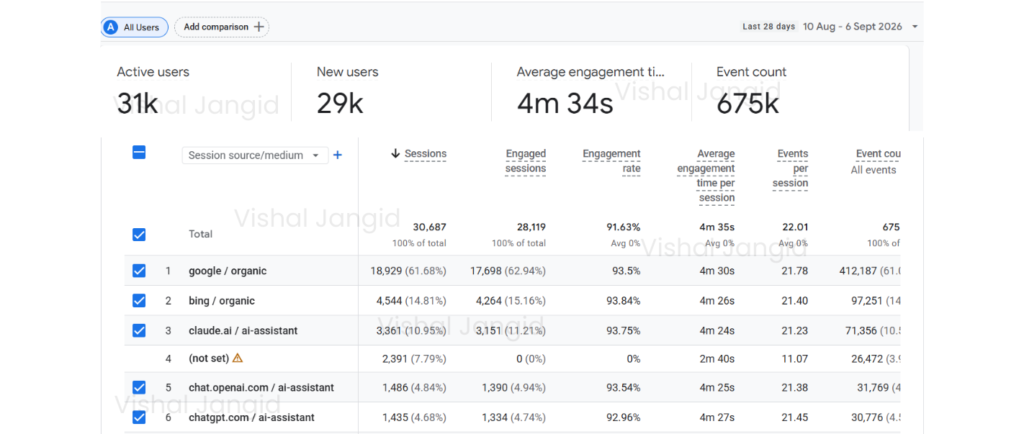Open the date range dropdown arrow

pos(914,27)
